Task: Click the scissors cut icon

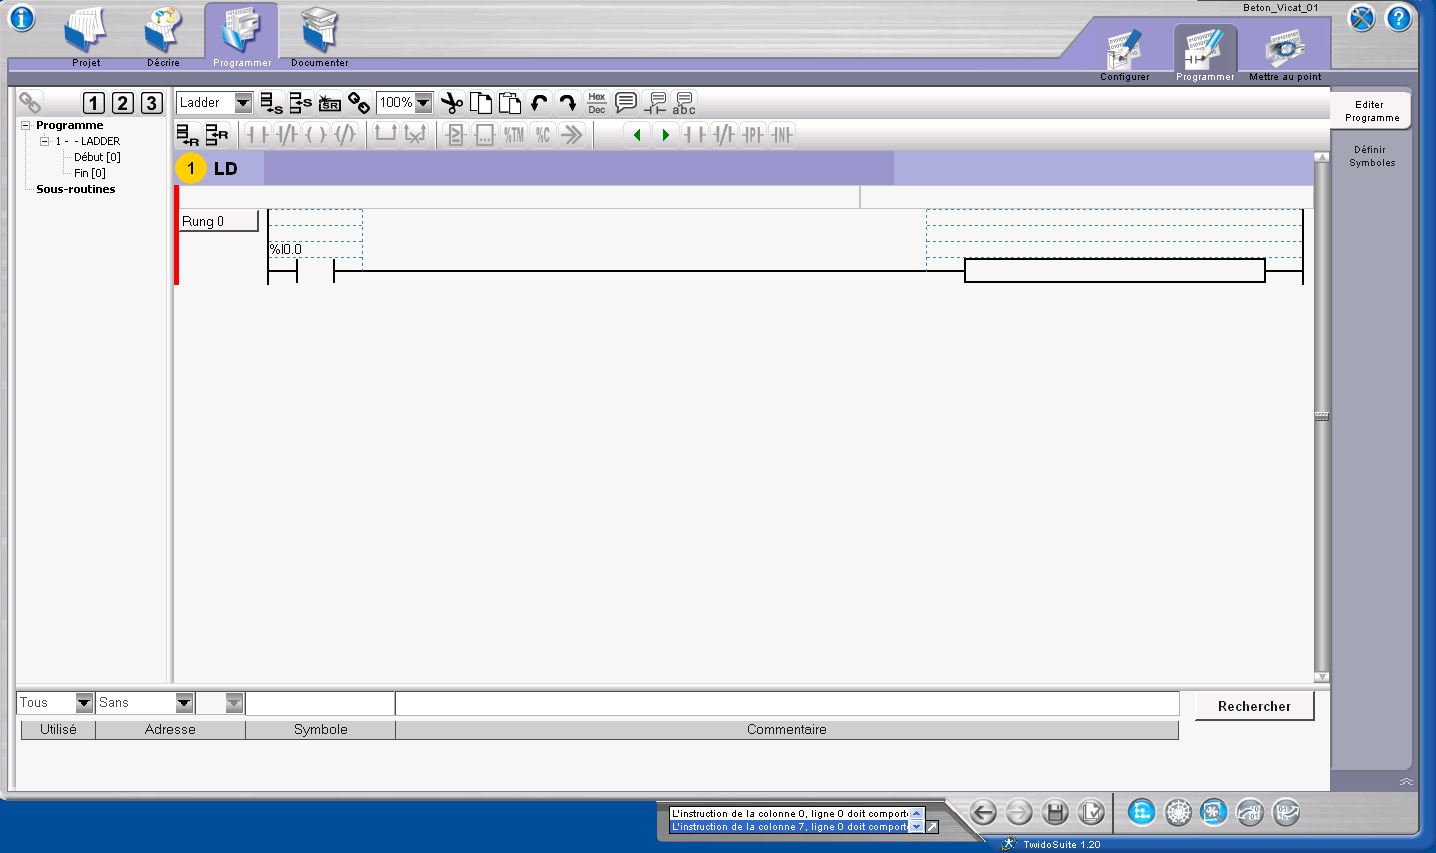Action: click(x=452, y=103)
